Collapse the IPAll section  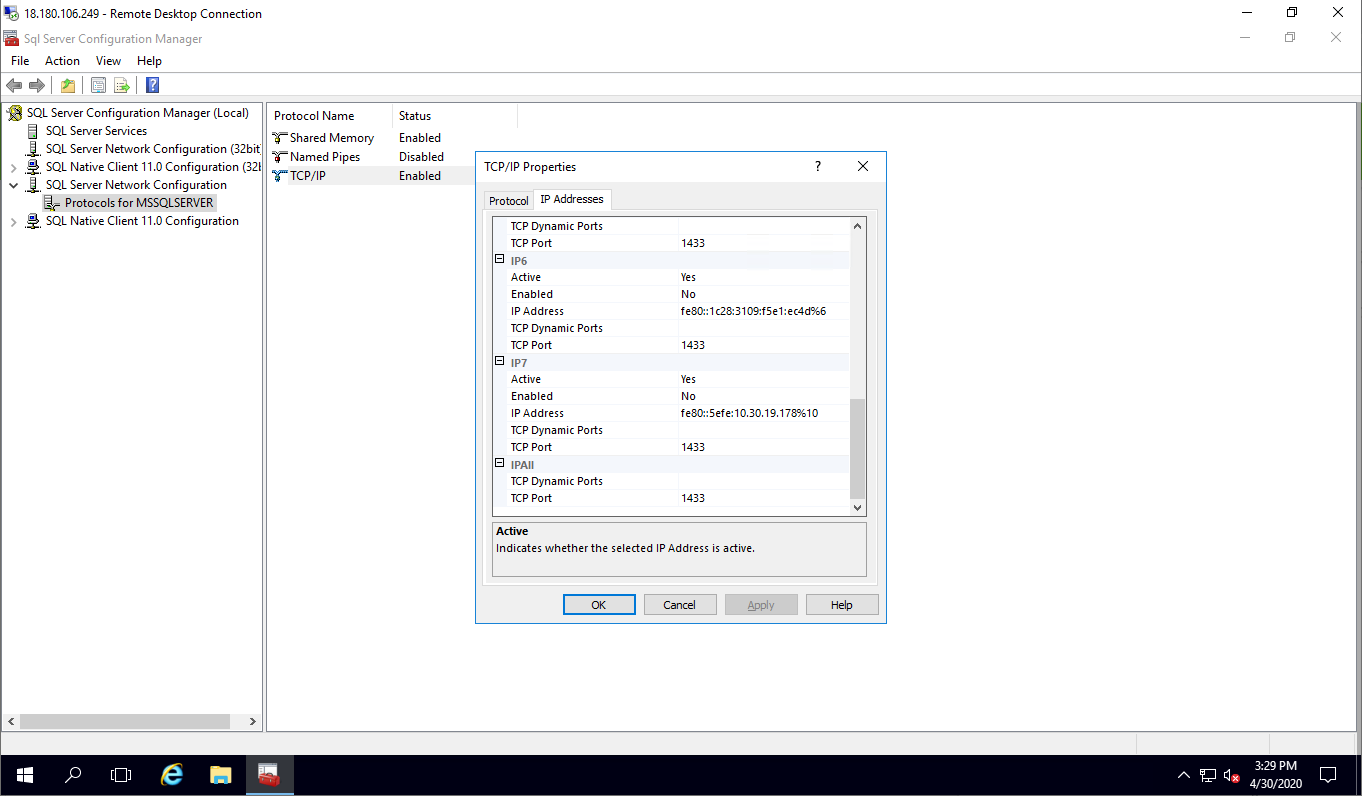tap(500, 464)
